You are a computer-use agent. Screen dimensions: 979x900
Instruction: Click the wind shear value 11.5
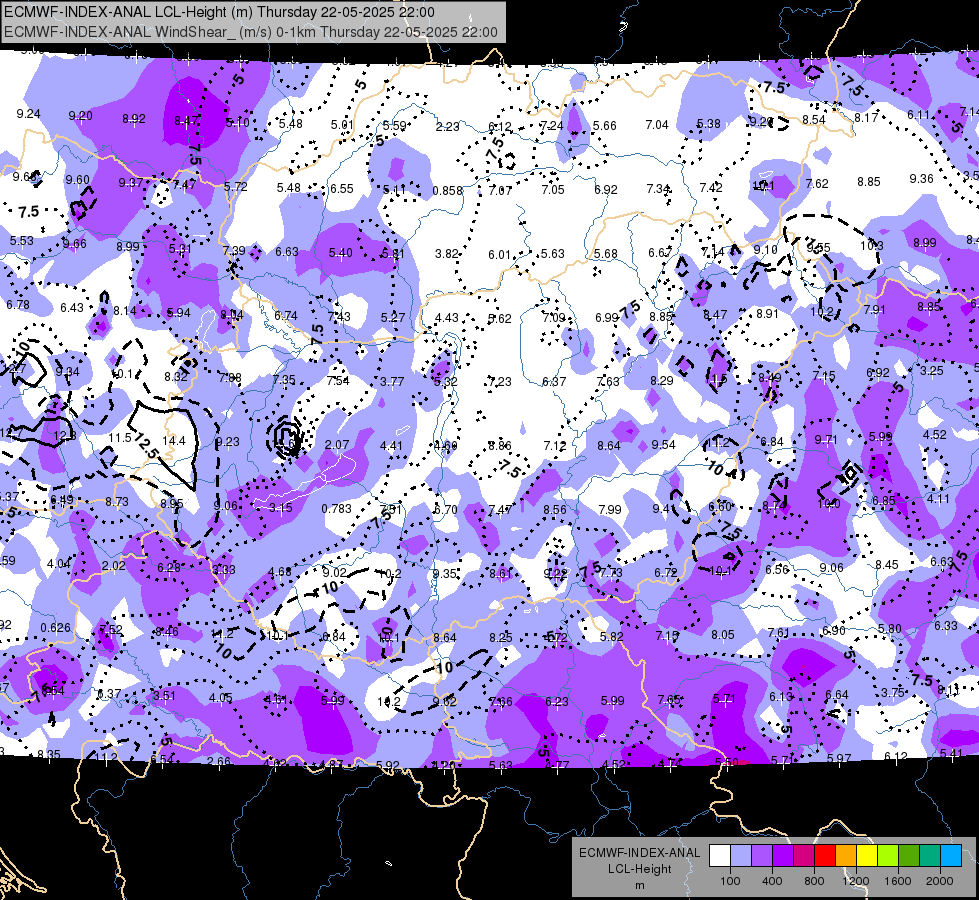tap(120, 438)
